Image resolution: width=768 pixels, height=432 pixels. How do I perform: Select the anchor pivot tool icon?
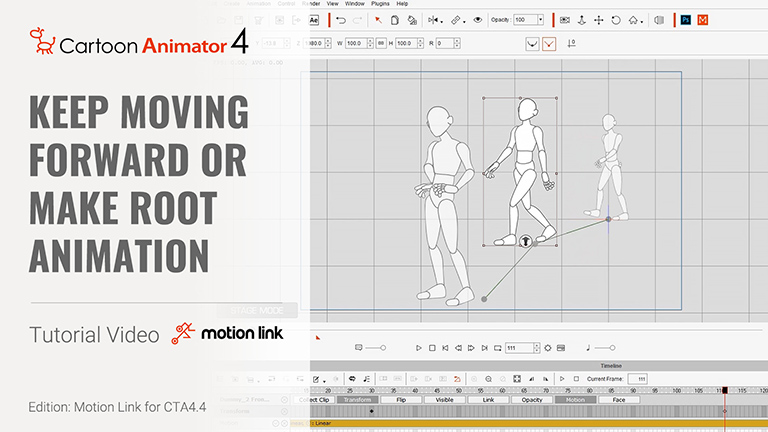click(582, 20)
